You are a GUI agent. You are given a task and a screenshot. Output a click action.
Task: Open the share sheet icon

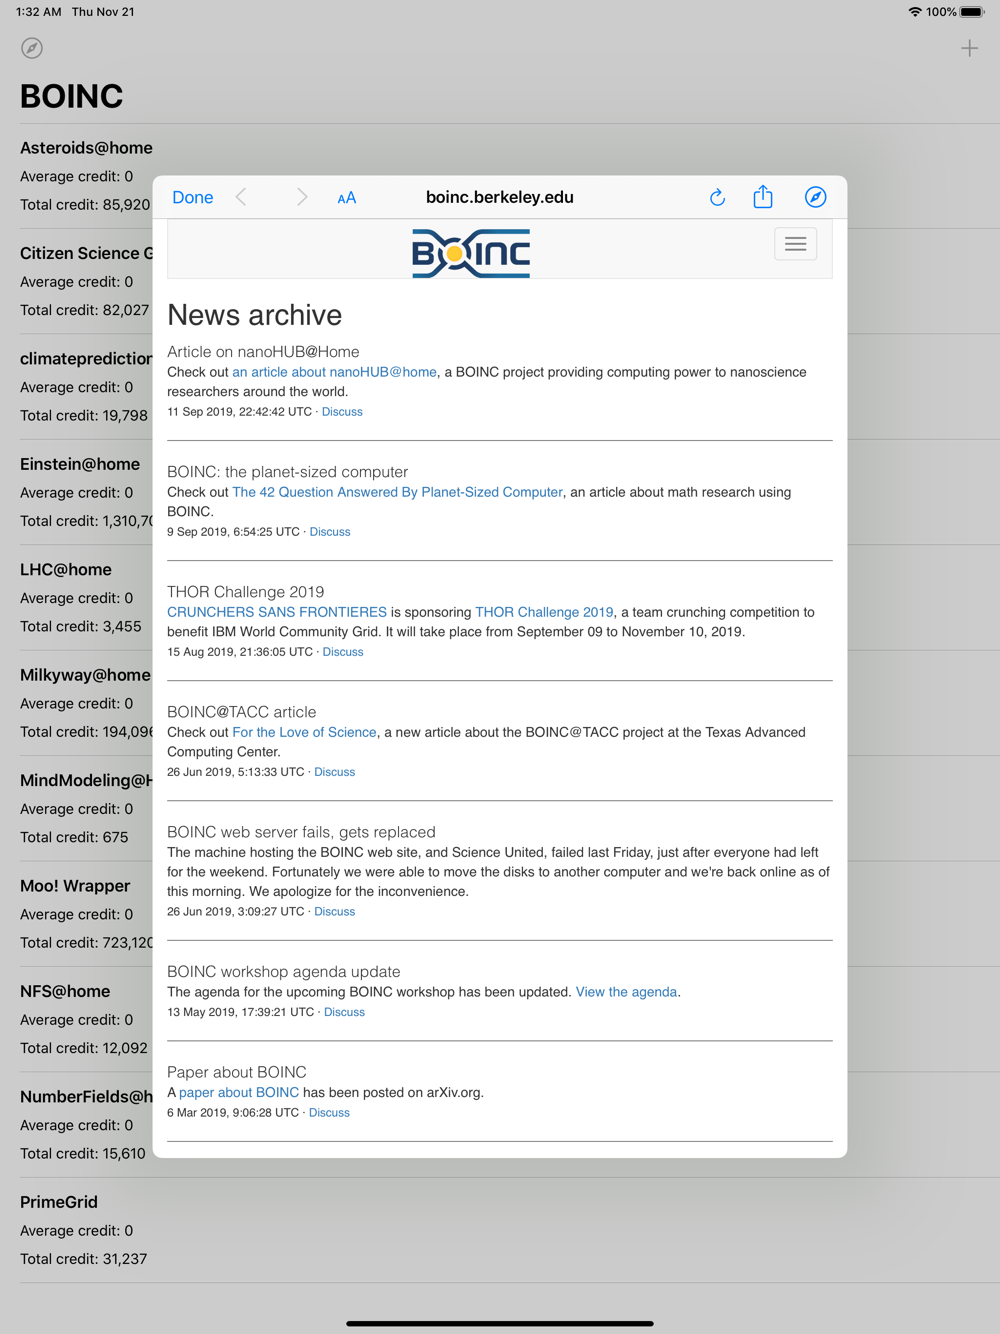point(763,196)
